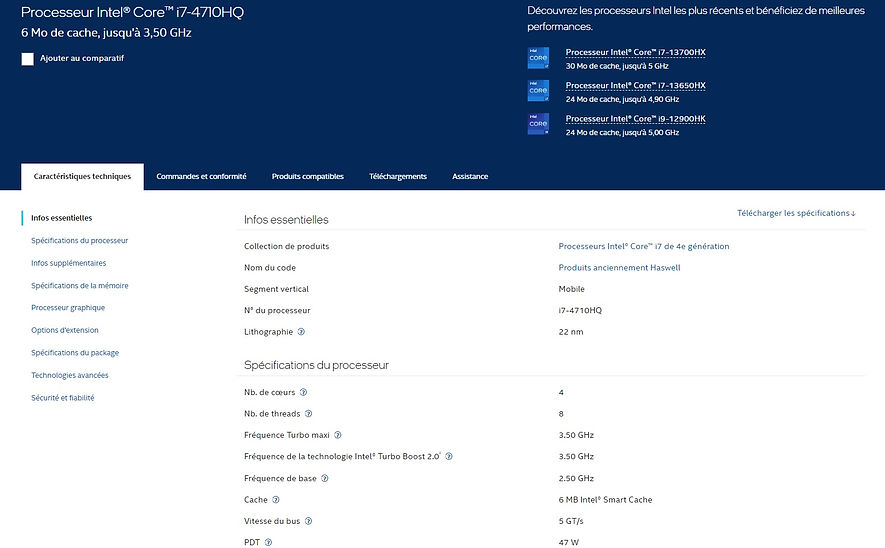Open Processeur Intel Core i9-12900HK link
This screenshot has width=885, height=548.
[636, 119]
